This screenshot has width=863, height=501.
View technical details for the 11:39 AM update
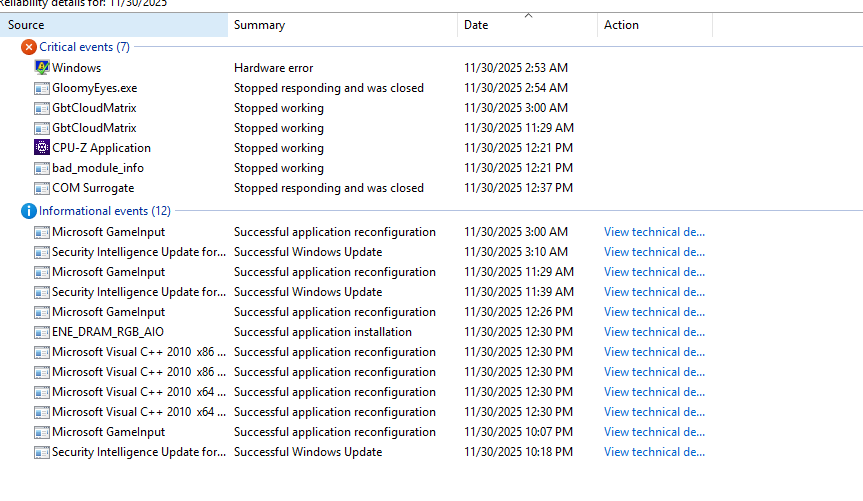[x=654, y=292]
